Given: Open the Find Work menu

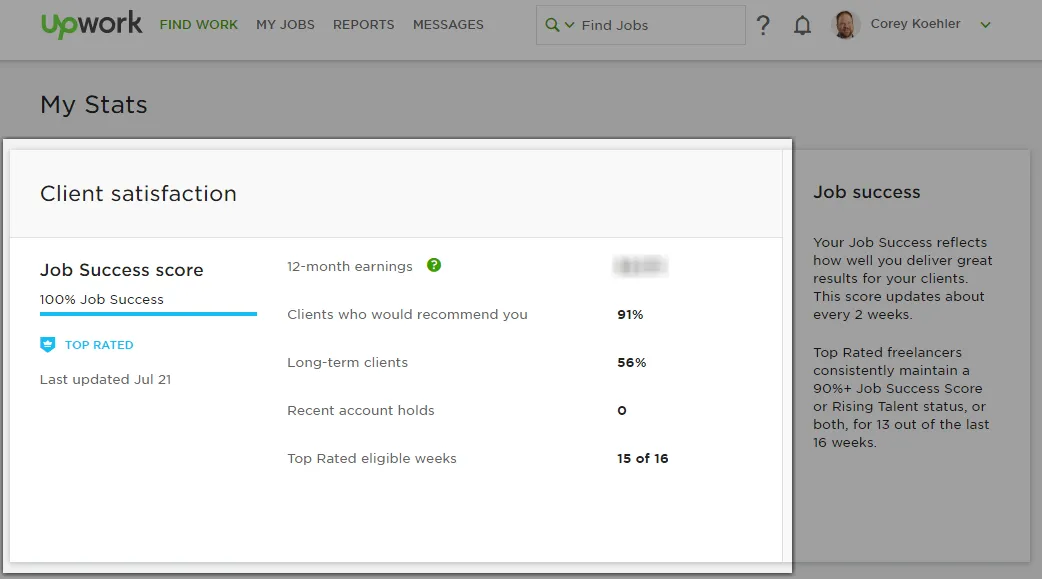Looking at the screenshot, I should [x=199, y=25].
